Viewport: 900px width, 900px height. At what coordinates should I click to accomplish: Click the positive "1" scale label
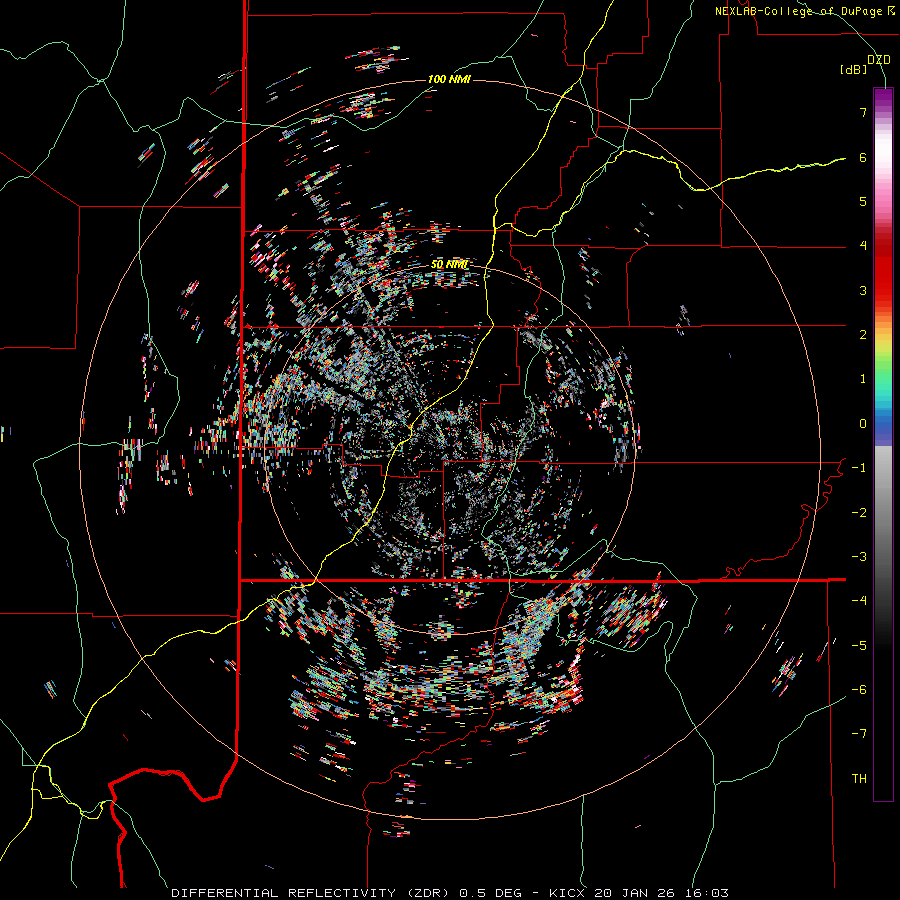(863, 379)
